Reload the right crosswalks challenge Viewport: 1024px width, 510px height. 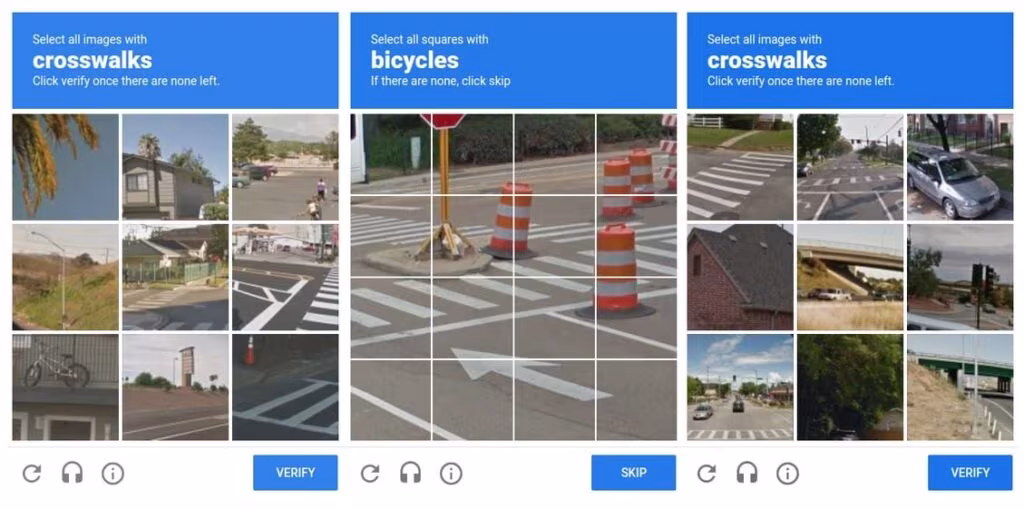(x=707, y=473)
